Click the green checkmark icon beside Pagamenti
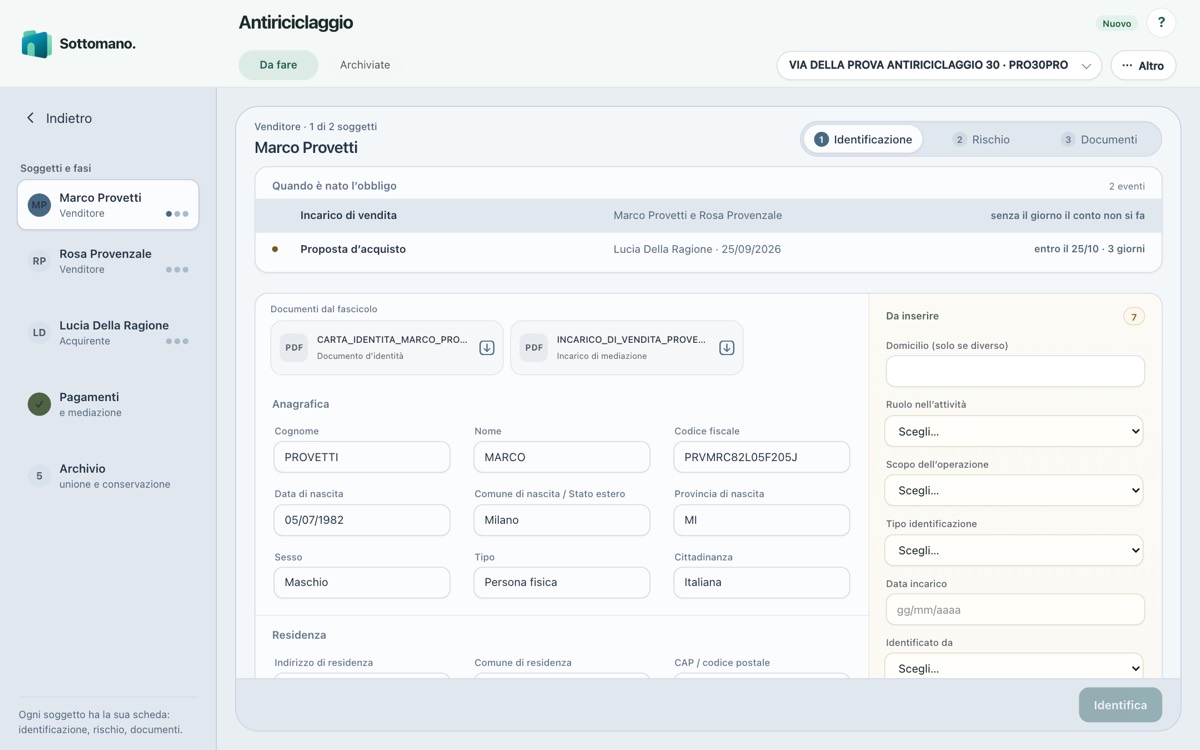This screenshot has height=750, width=1200. pos(39,404)
